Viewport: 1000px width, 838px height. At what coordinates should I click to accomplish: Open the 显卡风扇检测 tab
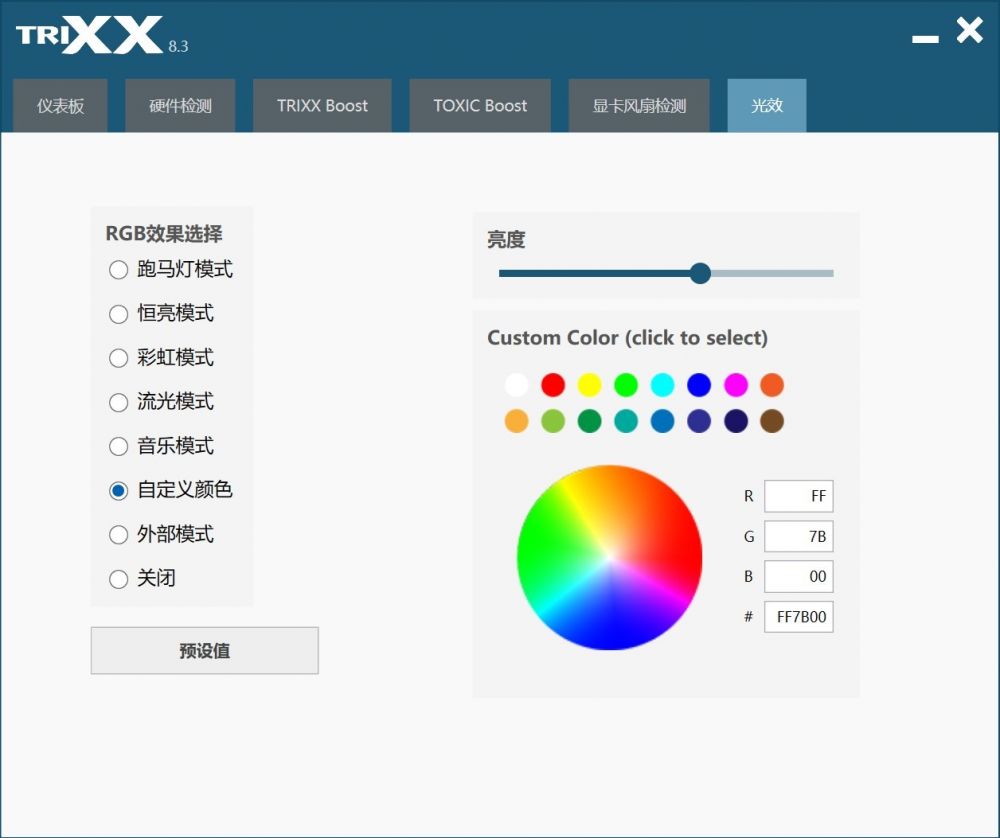tap(639, 106)
